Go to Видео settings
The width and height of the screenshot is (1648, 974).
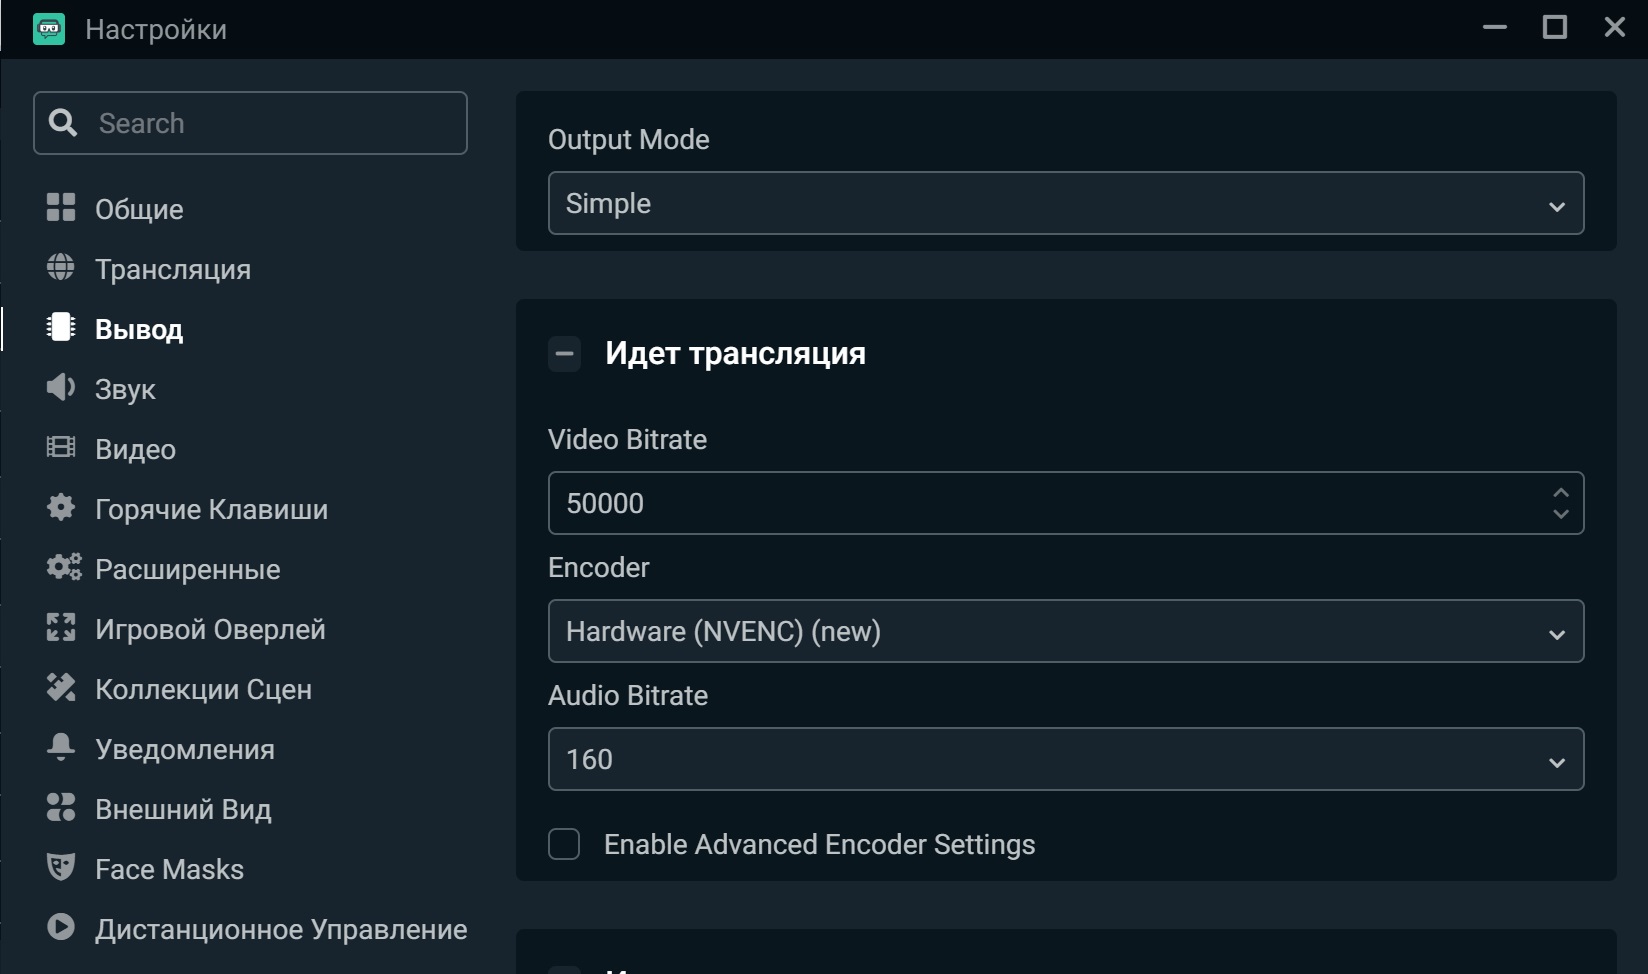tap(135, 450)
